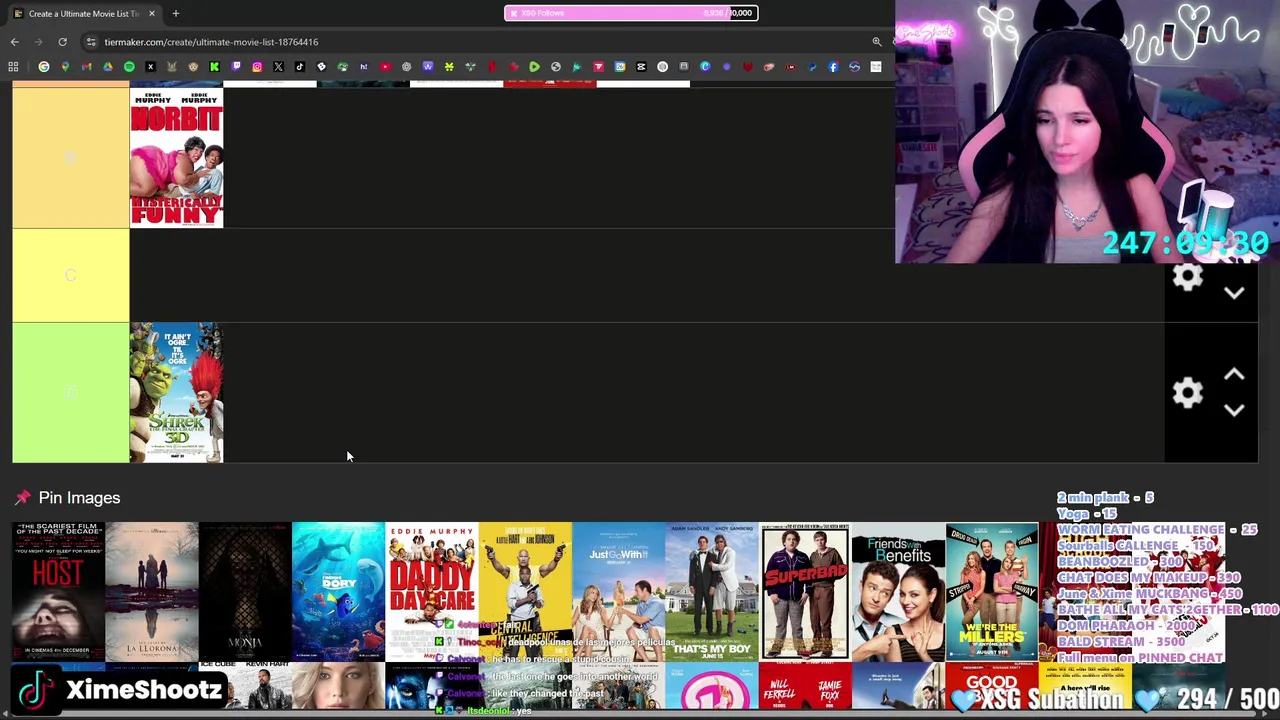Move the yellow C tier row down

[1234, 293]
